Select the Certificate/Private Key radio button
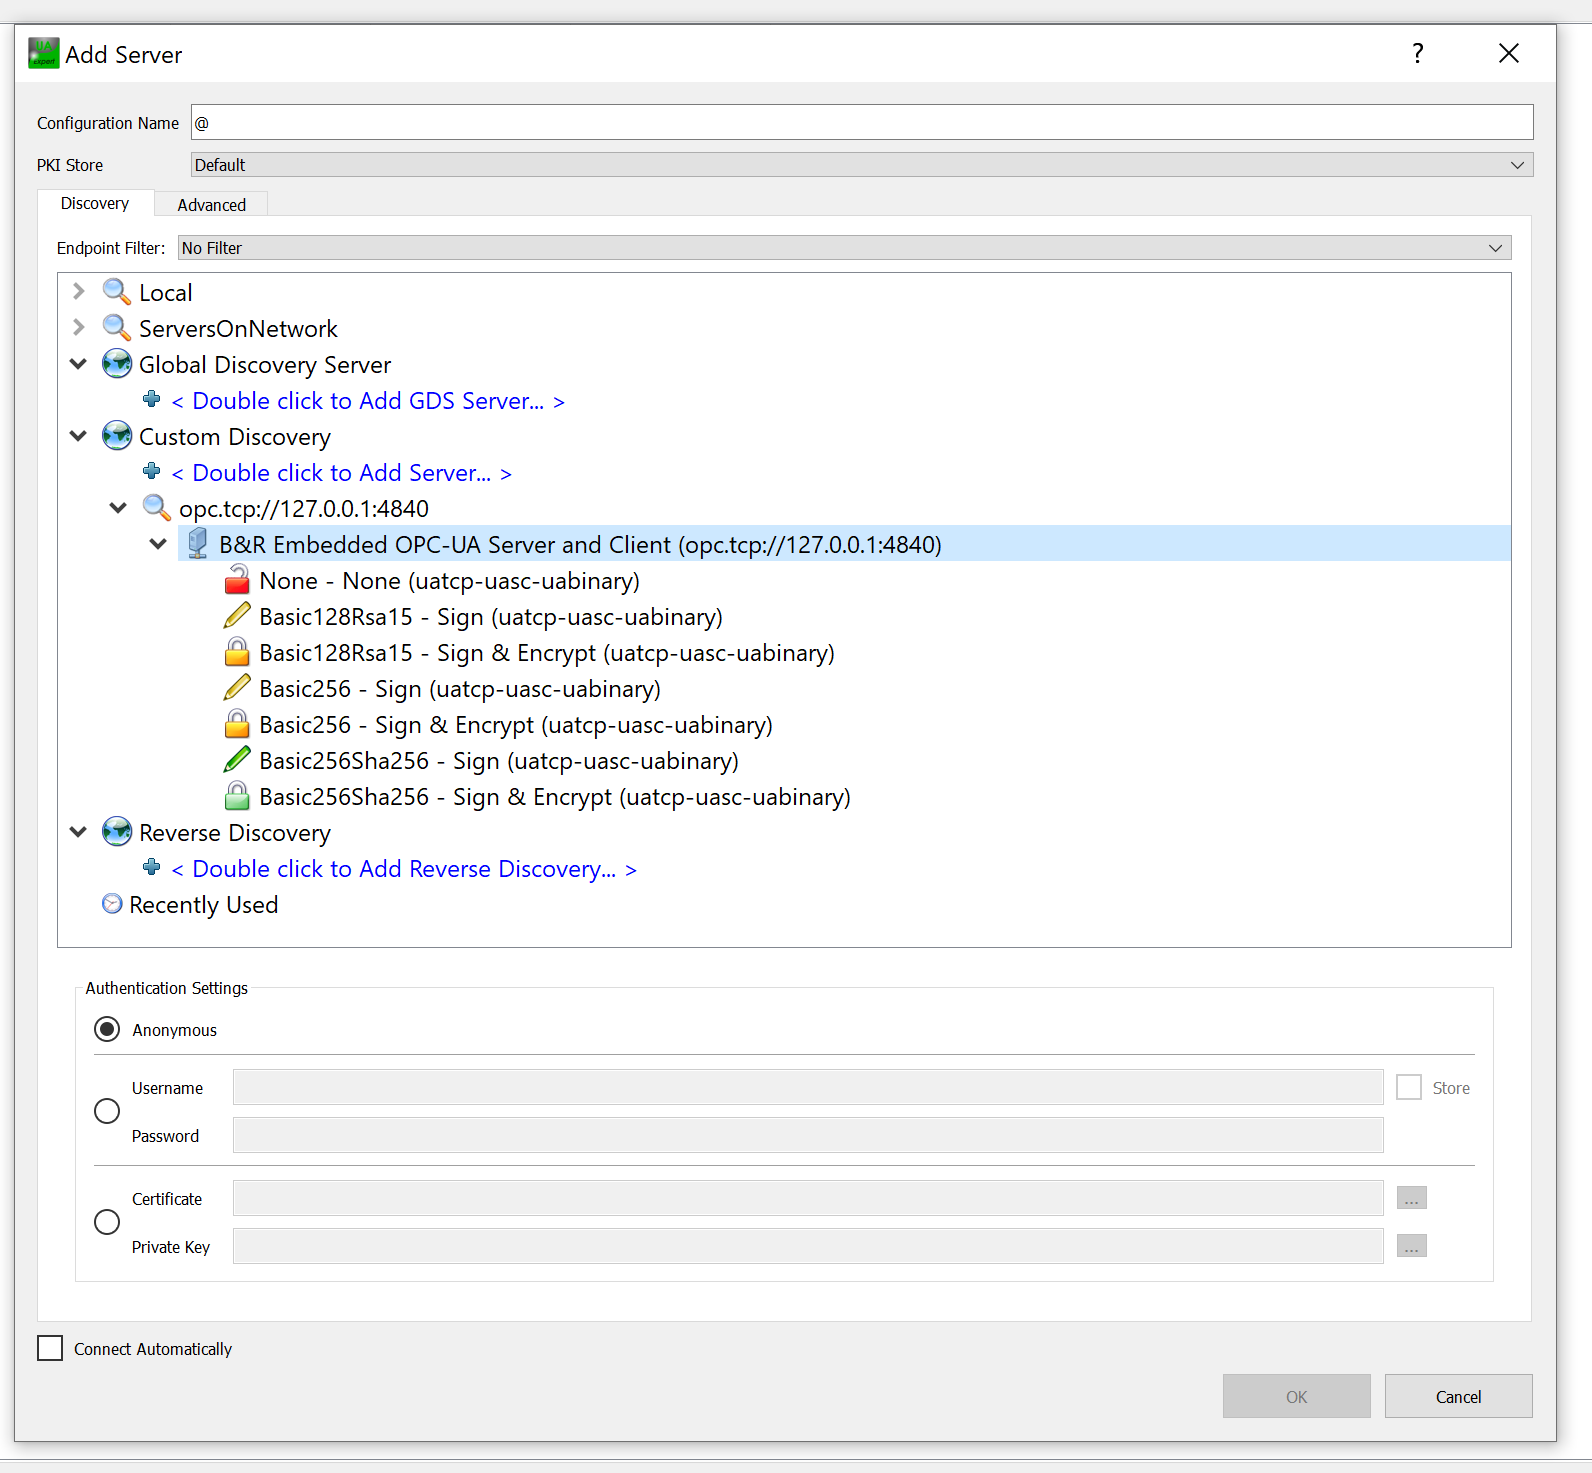1592x1473 pixels. click(107, 1222)
